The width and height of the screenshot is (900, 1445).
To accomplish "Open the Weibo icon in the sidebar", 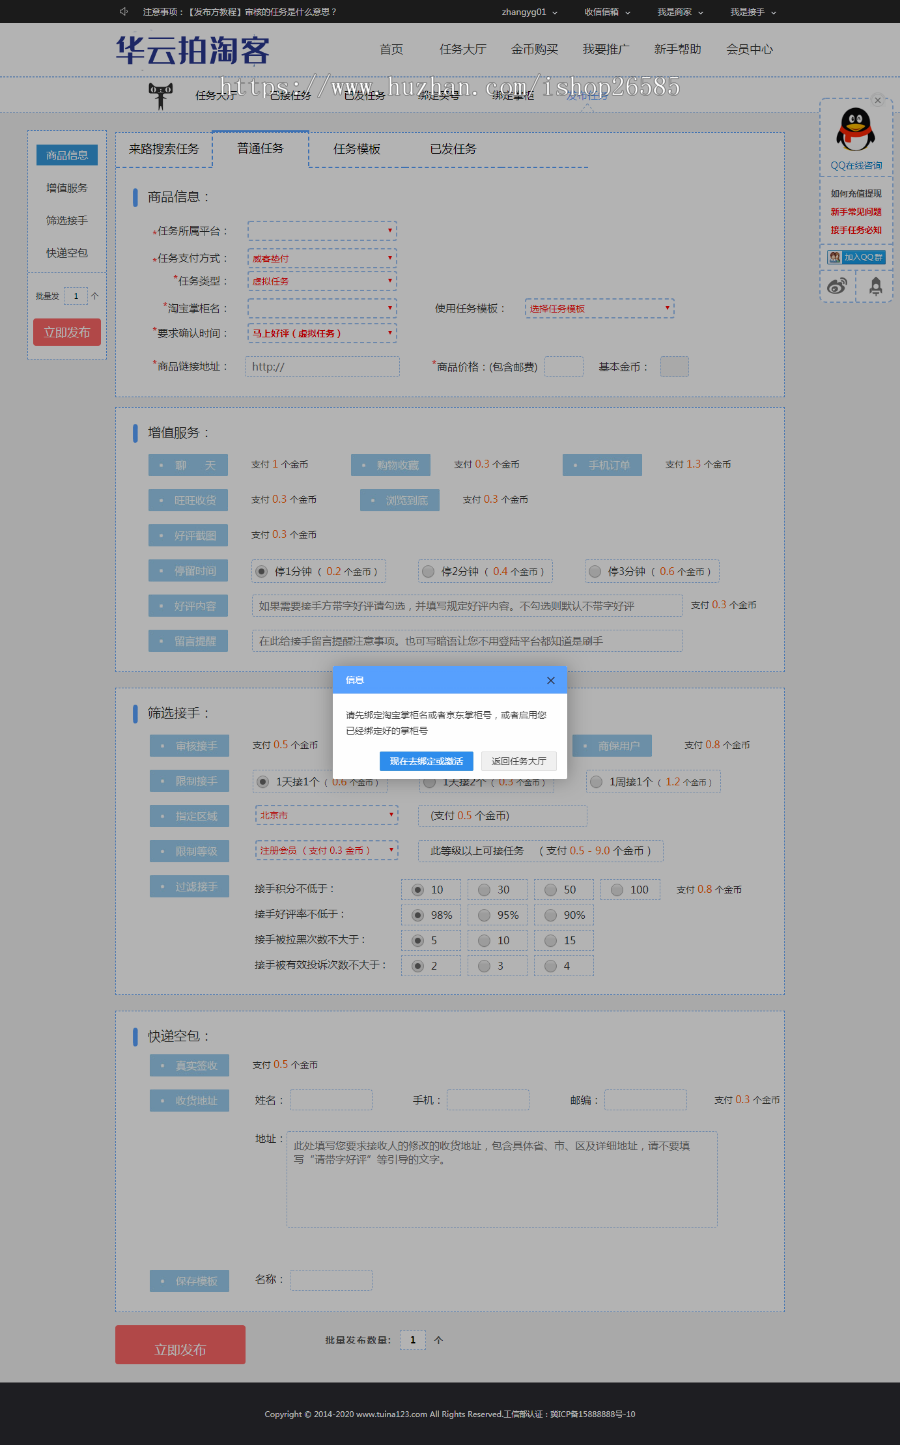I will tap(837, 286).
